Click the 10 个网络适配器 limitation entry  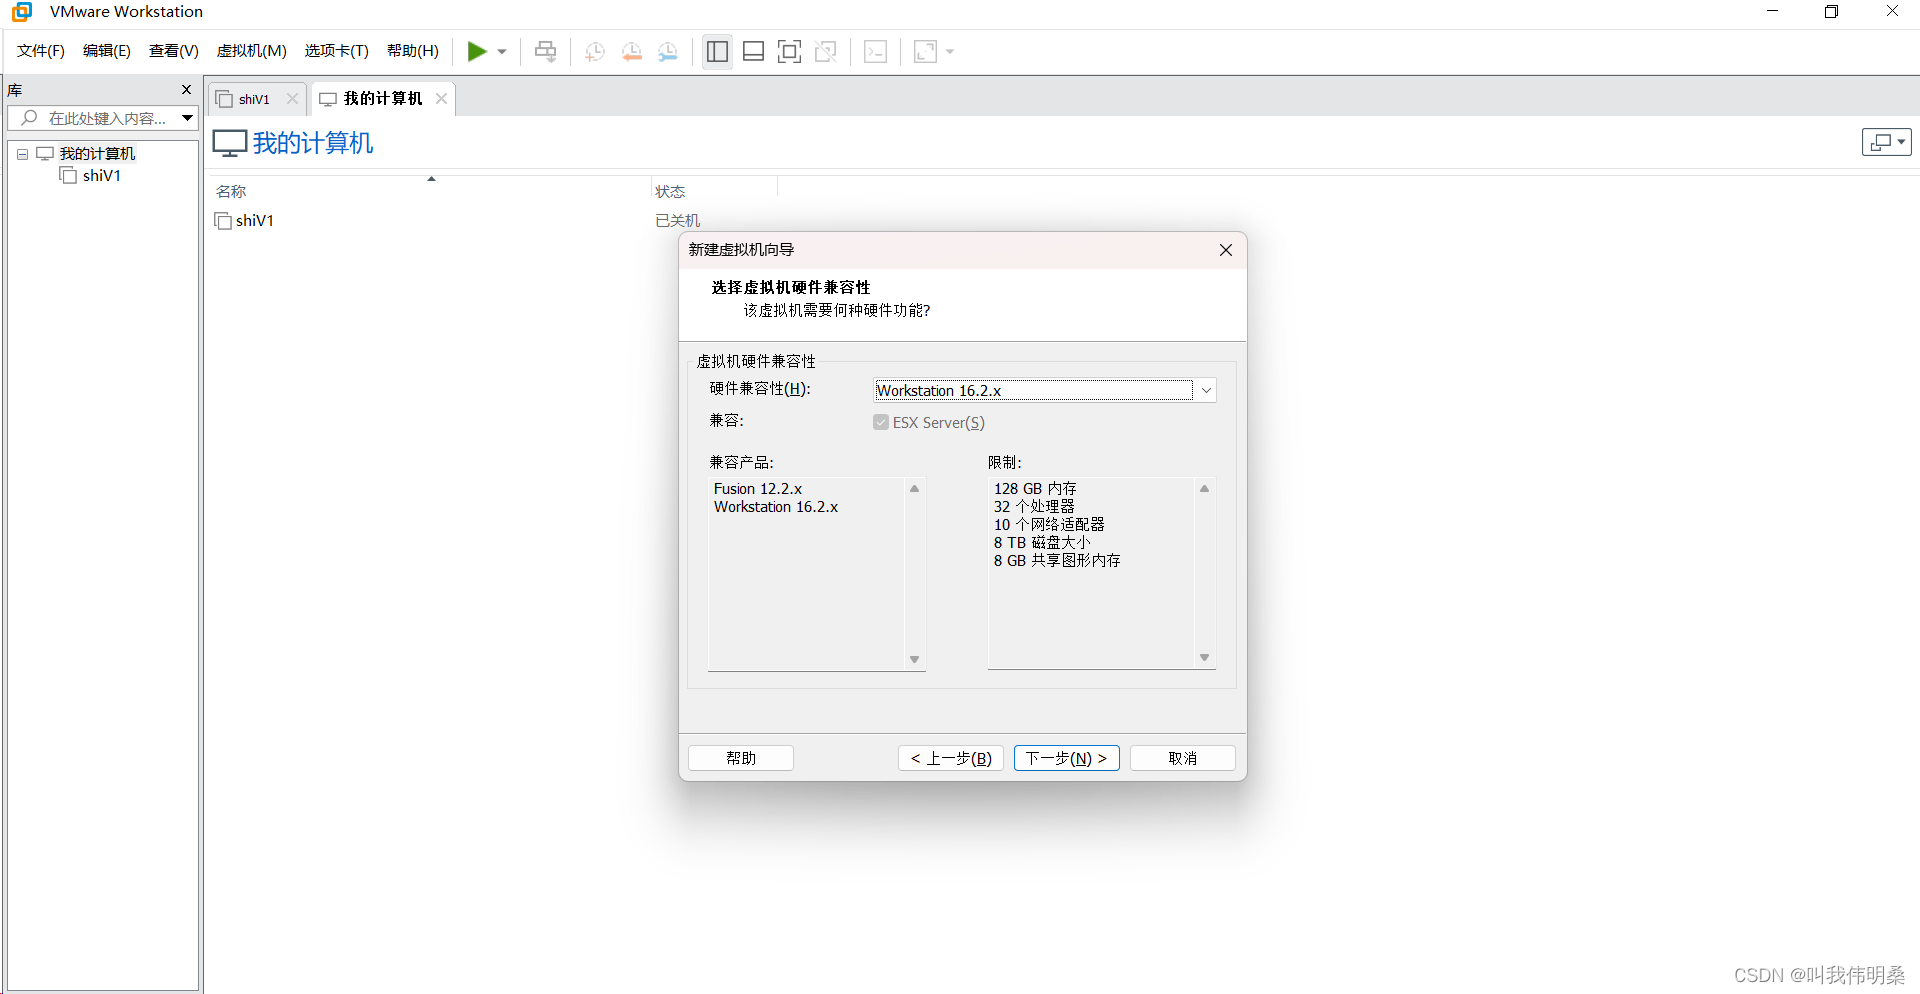pyautogui.click(x=1049, y=525)
